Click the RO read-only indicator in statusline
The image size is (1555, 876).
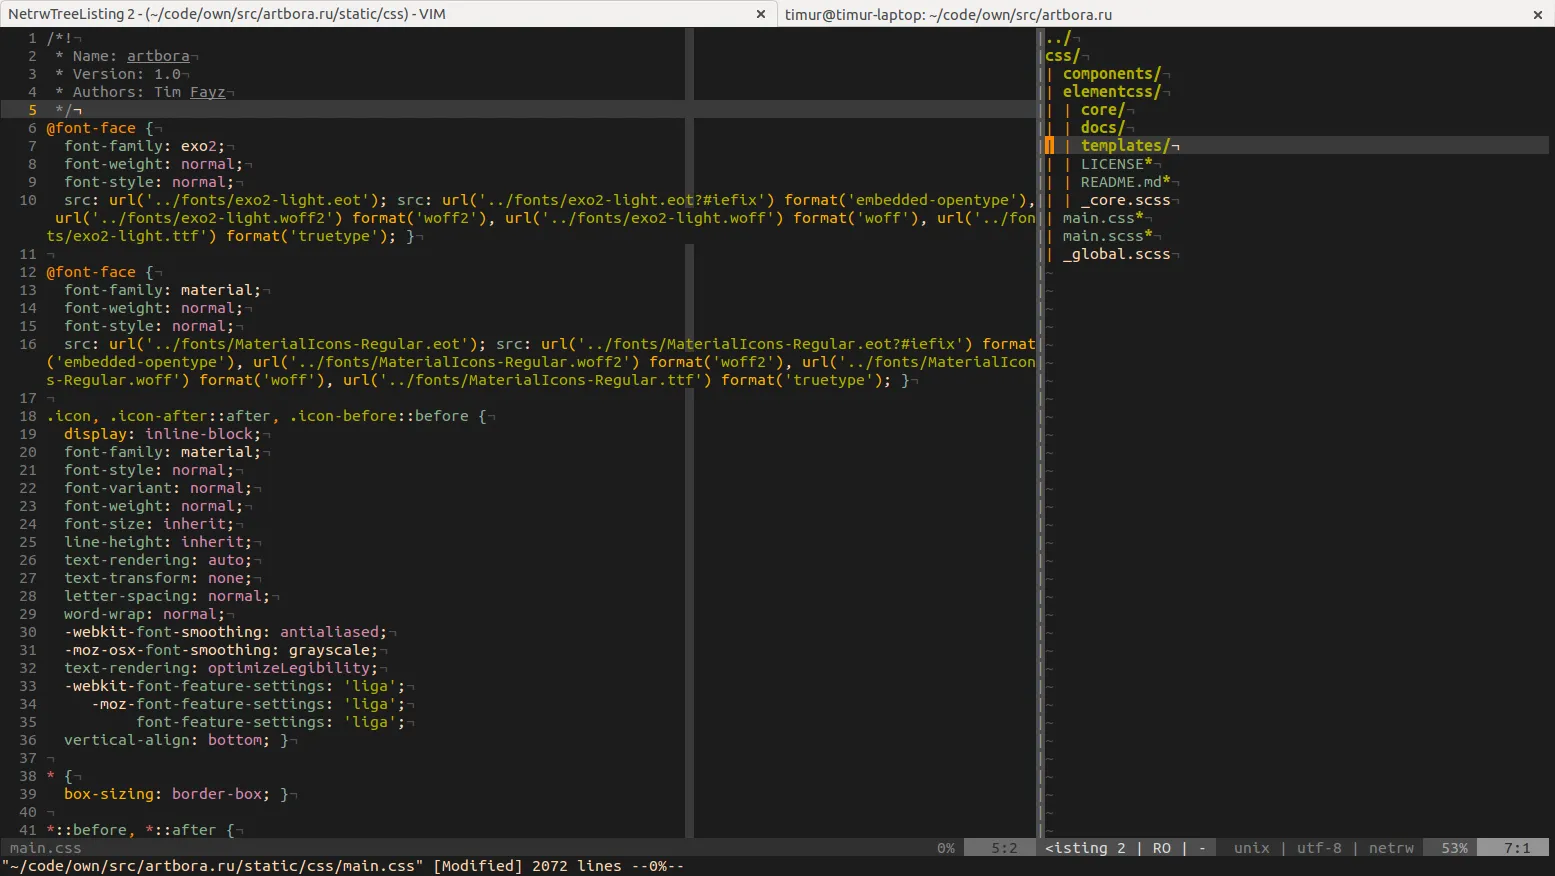(1161, 848)
